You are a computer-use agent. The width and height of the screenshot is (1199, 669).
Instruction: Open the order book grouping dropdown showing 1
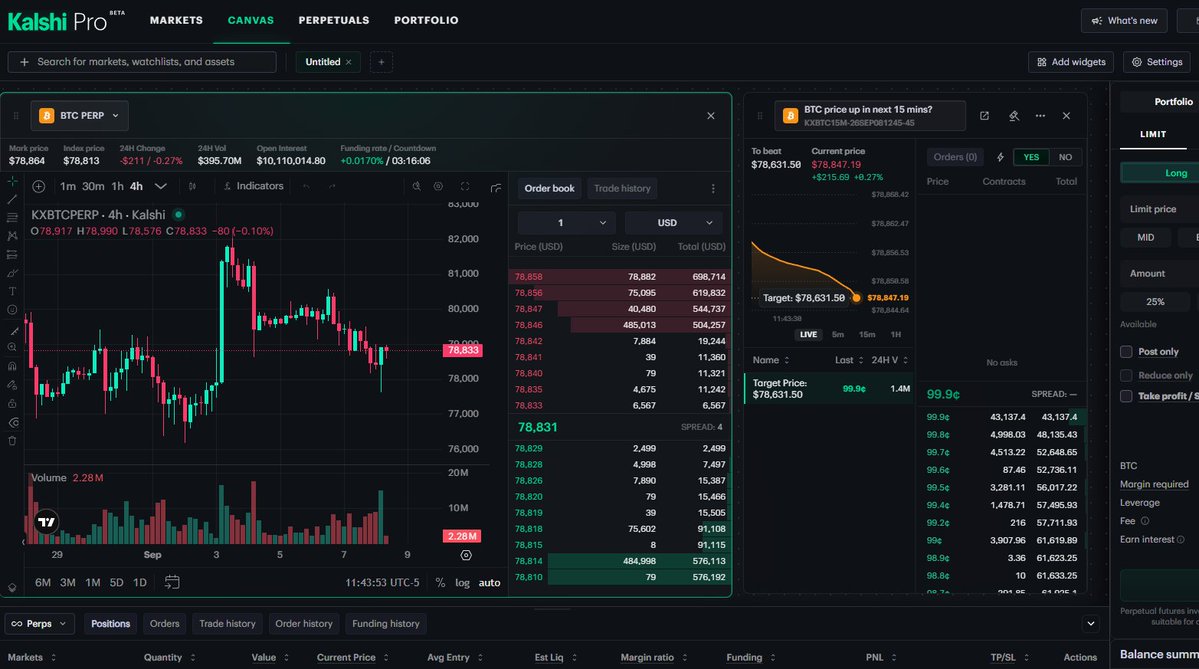coord(566,222)
